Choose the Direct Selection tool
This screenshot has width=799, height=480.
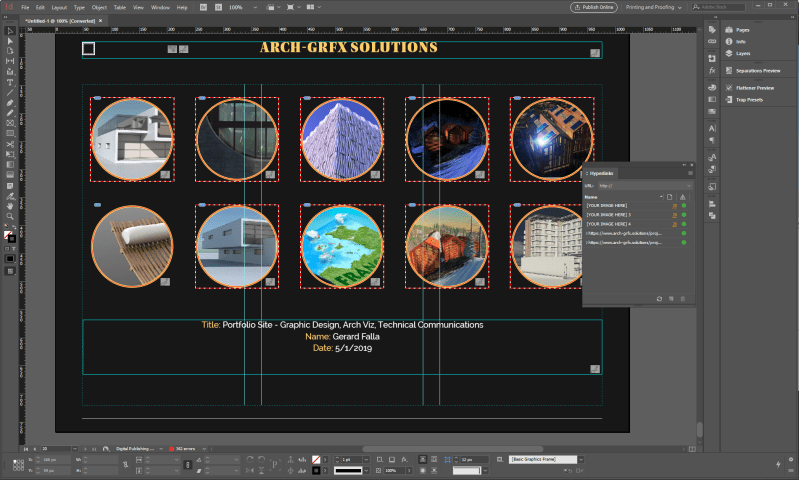click(10, 41)
